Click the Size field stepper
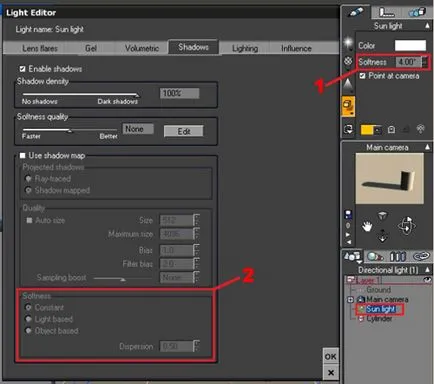 (196, 220)
